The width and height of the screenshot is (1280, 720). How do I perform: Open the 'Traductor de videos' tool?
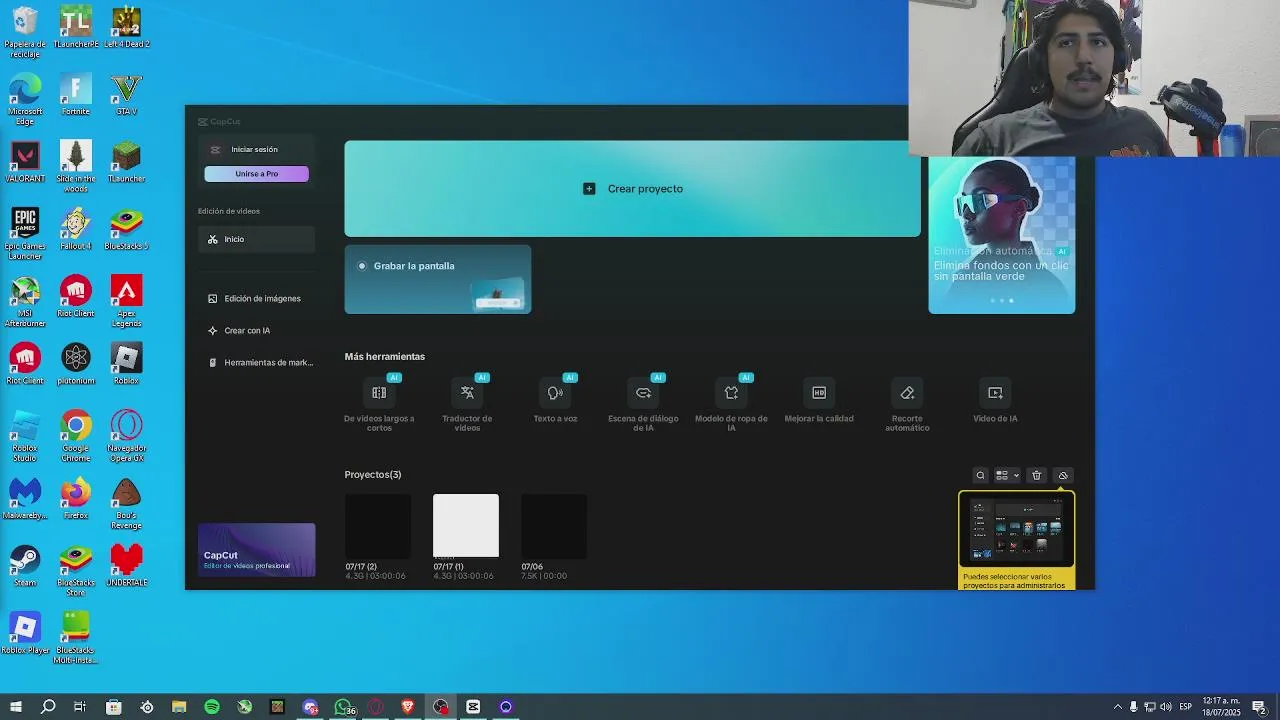click(467, 405)
